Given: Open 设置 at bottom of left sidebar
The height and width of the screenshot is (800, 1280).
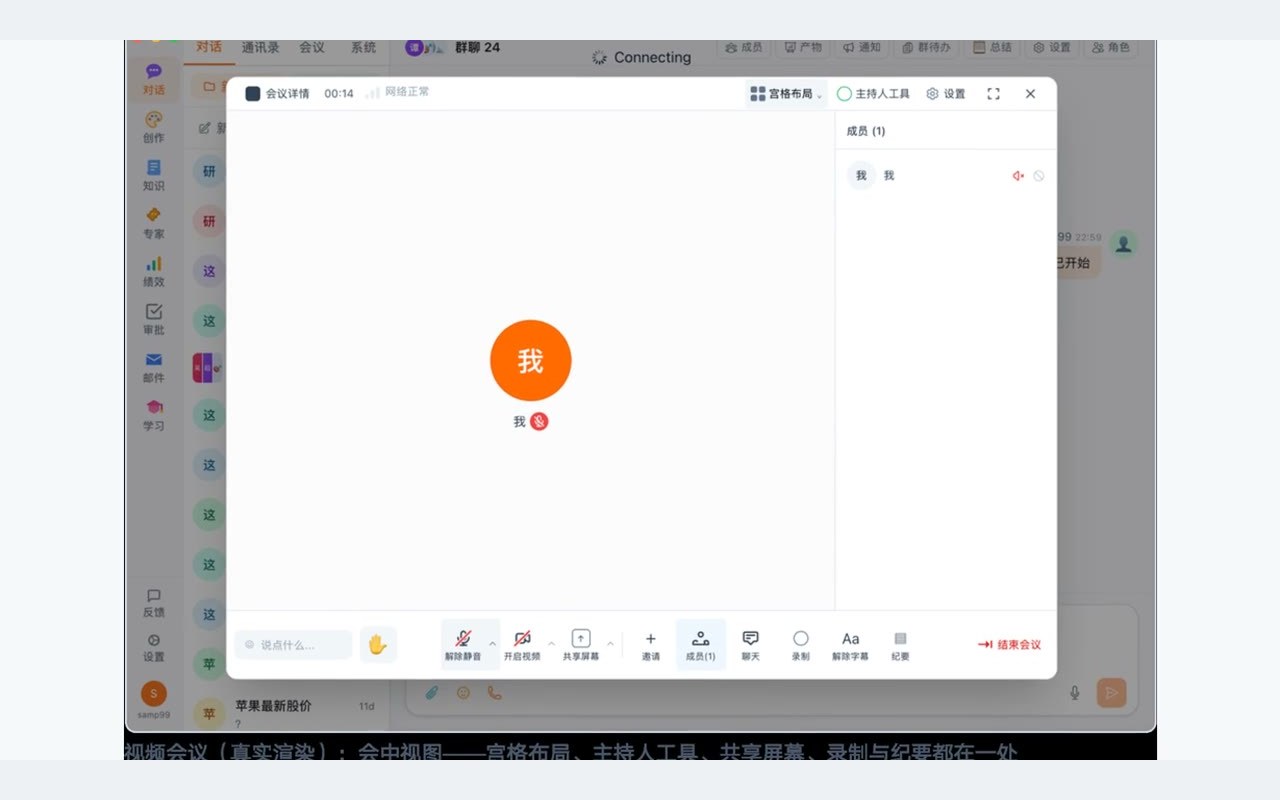Looking at the screenshot, I should 154,648.
